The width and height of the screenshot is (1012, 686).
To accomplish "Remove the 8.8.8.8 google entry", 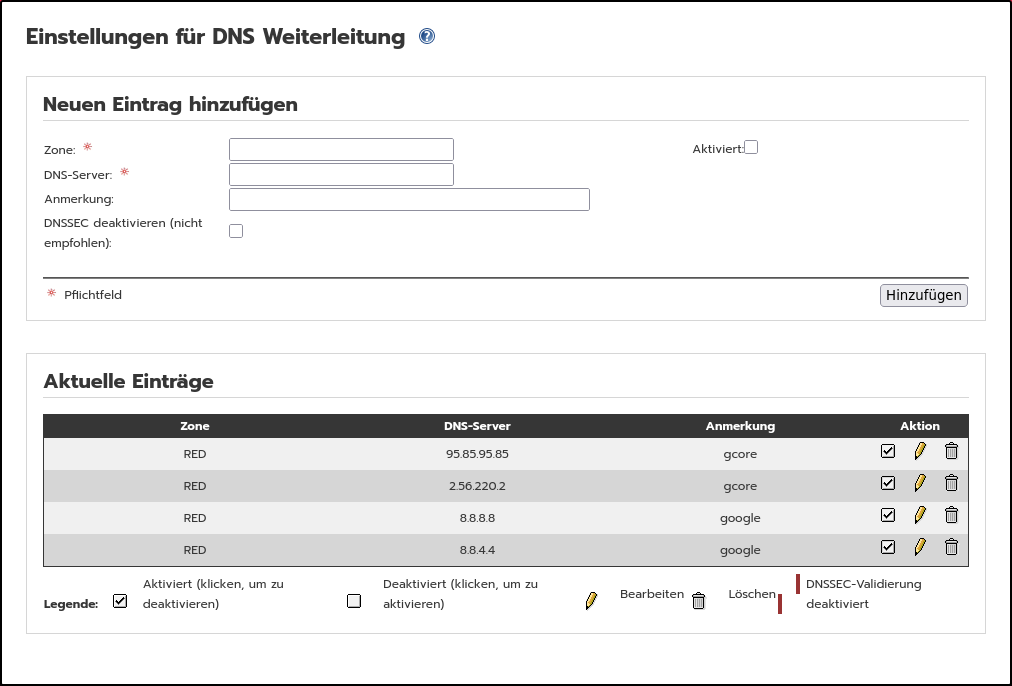I will tap(951, 515).
